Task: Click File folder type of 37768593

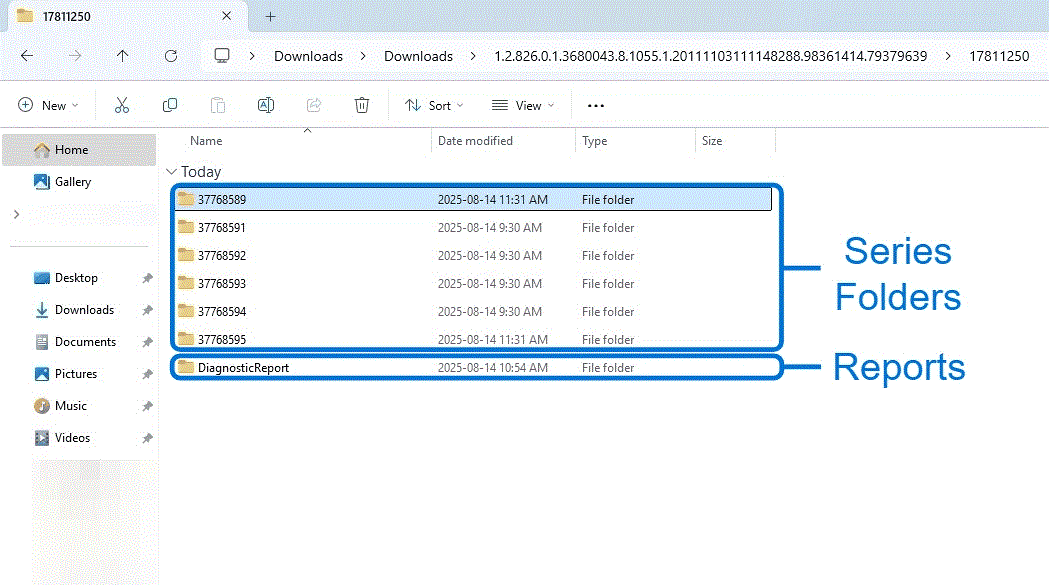Action: (607, 284)
